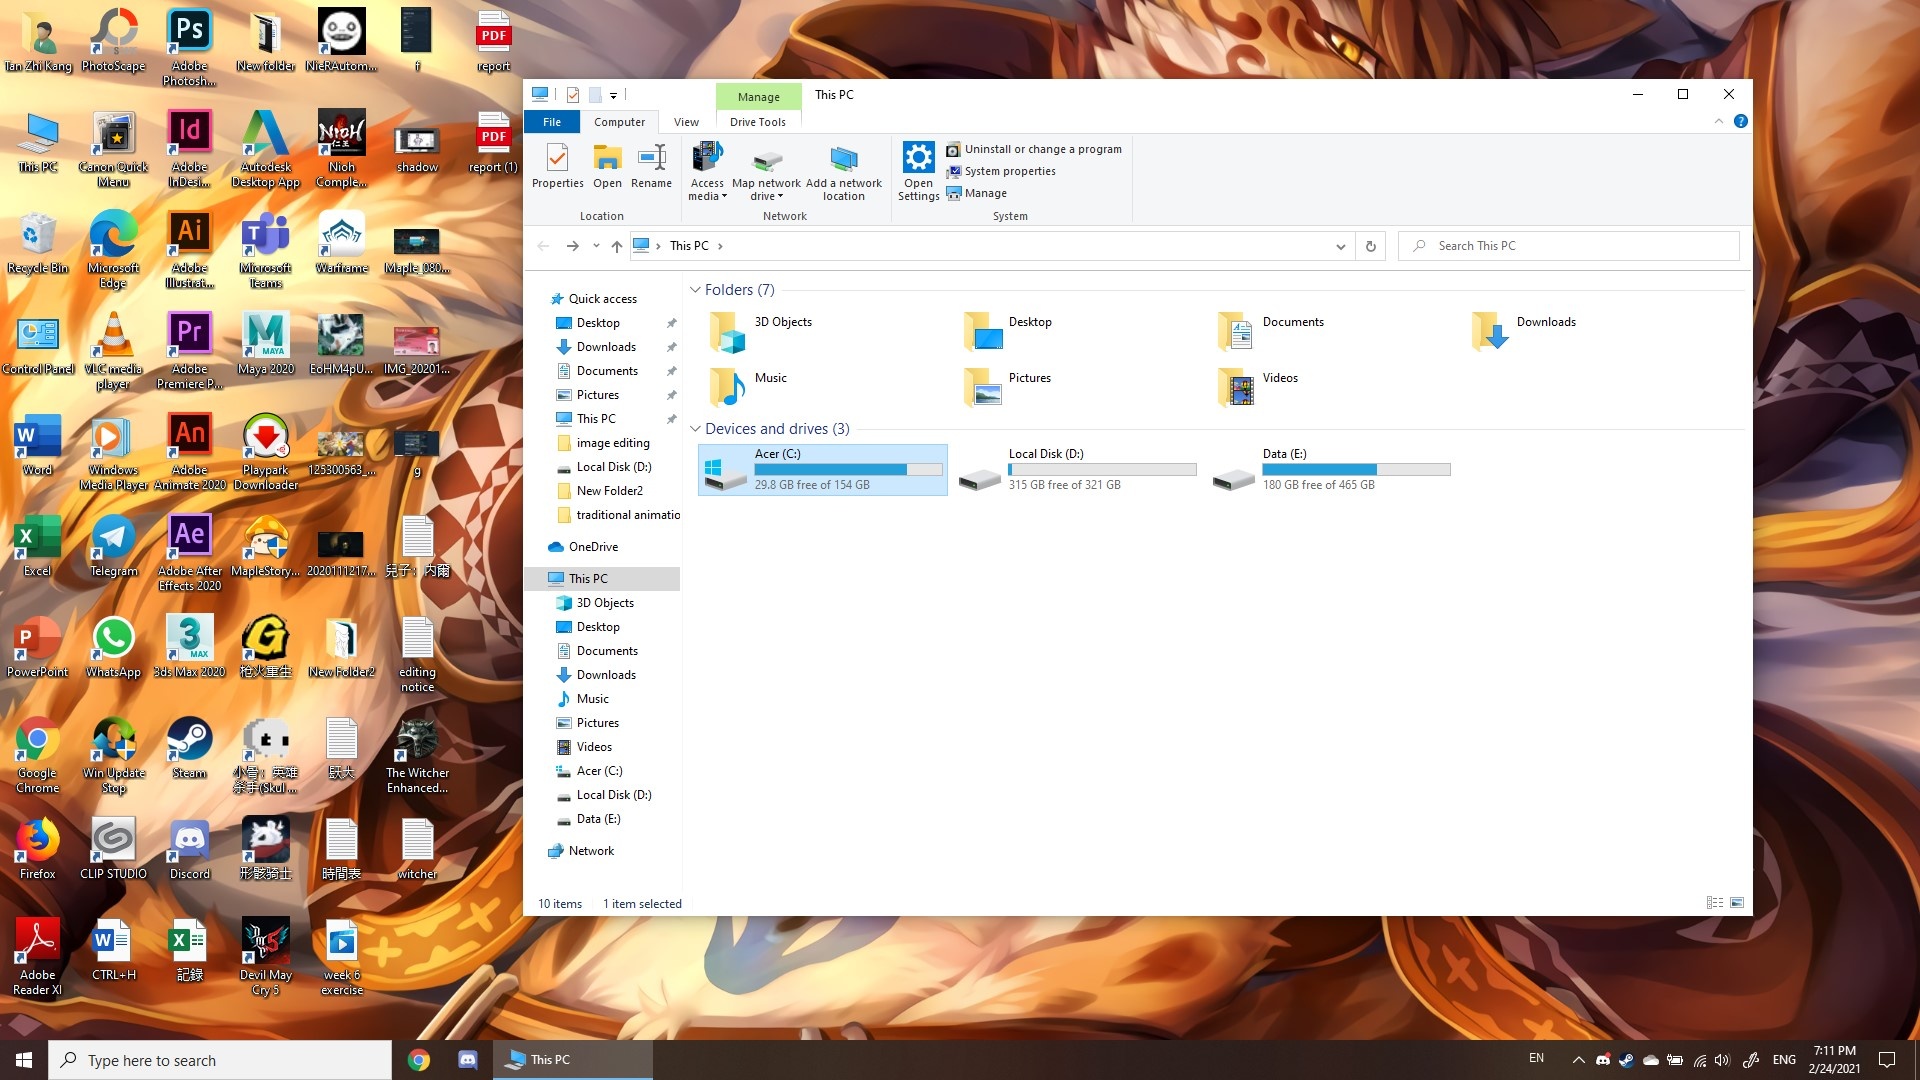Image resolution: width=1920 pixels, height=1080 pixels.
Task: Open the Properties ribbon button
Action: tap(557, 166)
